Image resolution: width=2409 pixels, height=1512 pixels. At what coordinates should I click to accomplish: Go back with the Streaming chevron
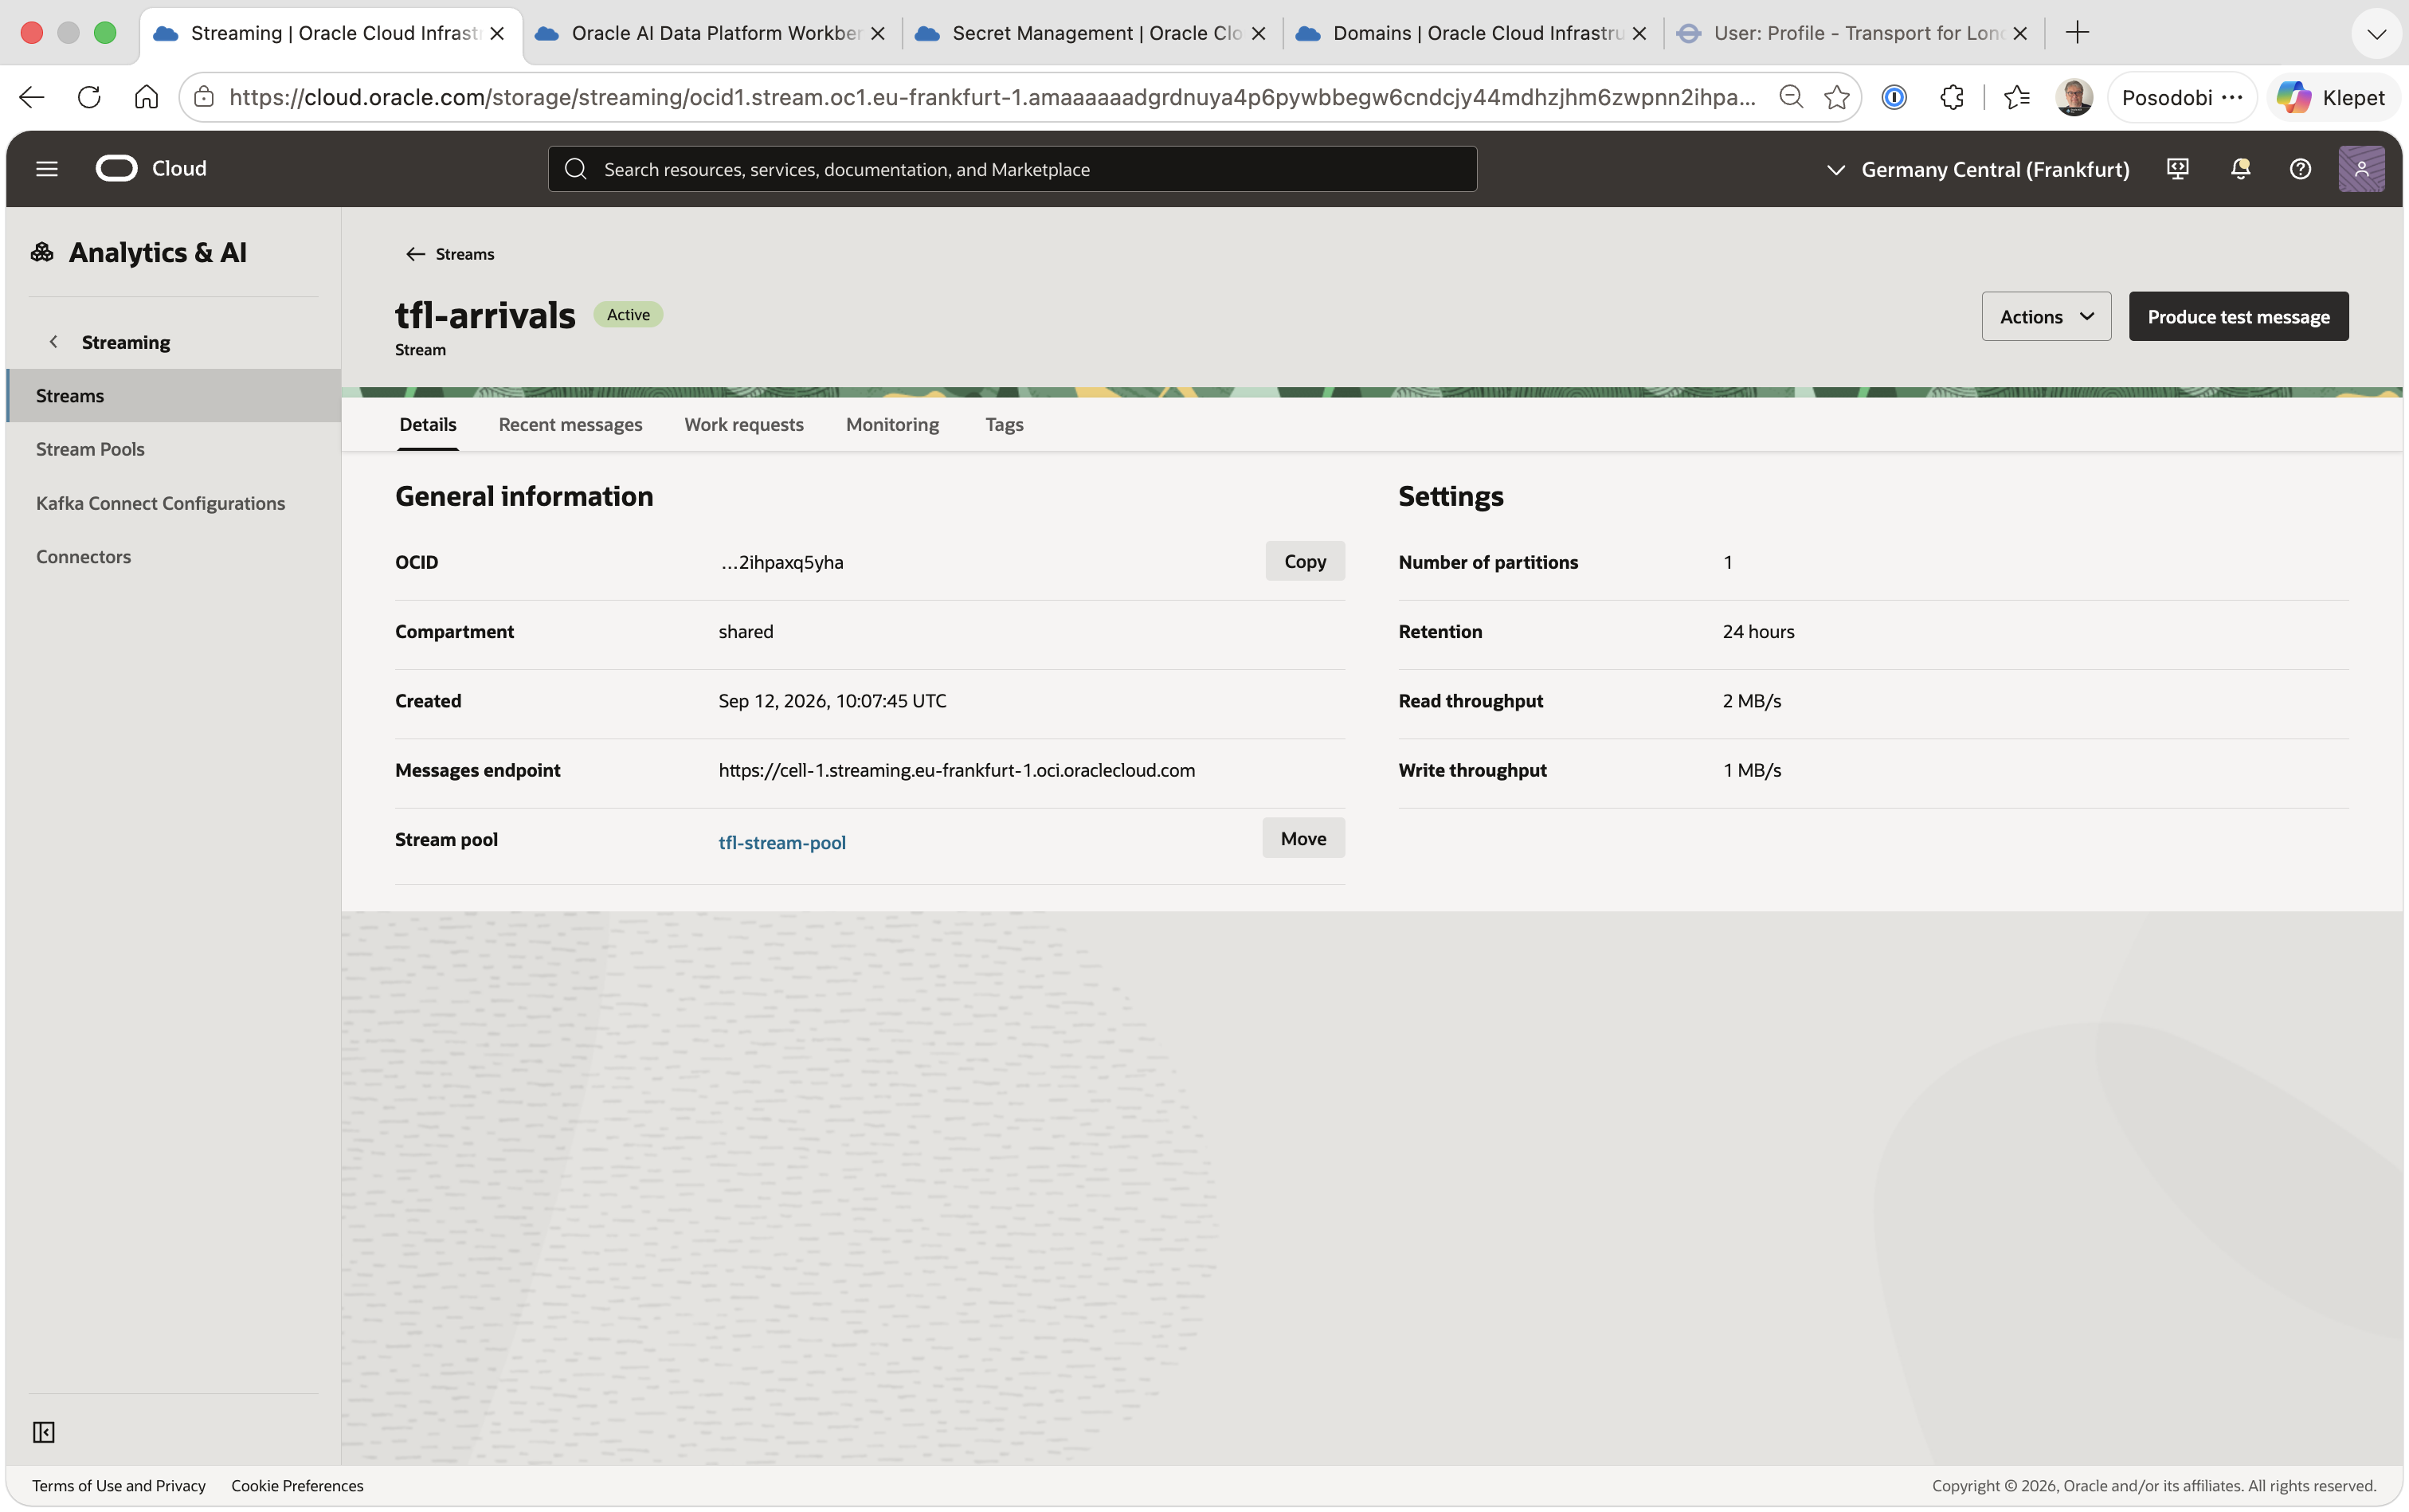[54, 342]
